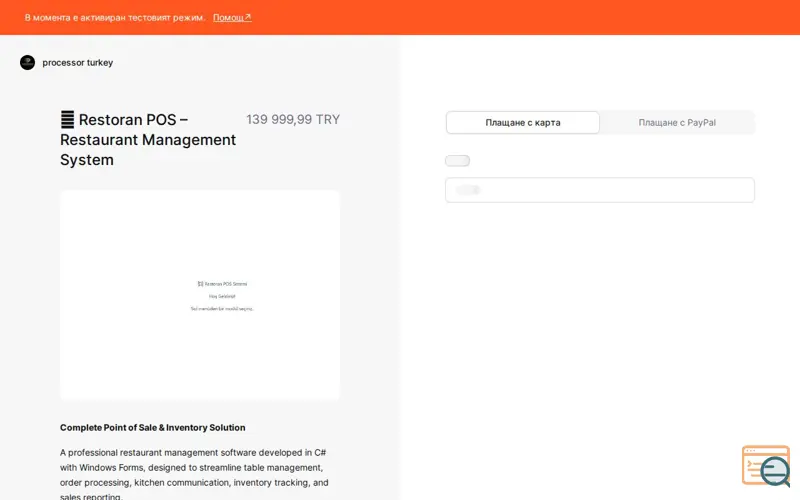Click the processor turkey store name

click(x=78, y=63)
